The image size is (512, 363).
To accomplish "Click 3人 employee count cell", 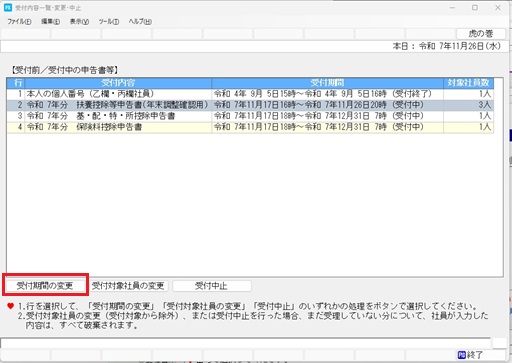I will click(x=468, y=105).
